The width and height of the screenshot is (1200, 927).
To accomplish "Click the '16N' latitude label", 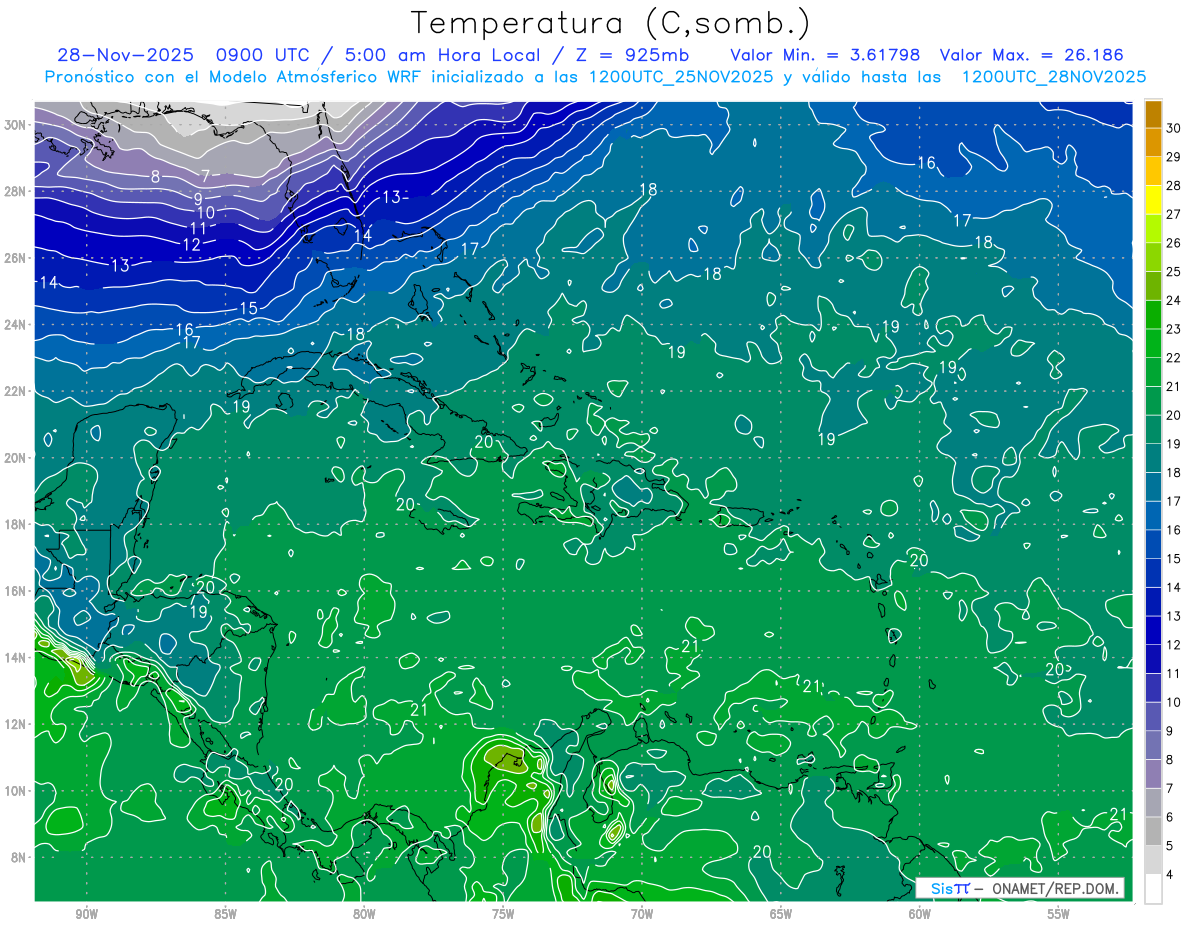I will (x=17, y=591).
